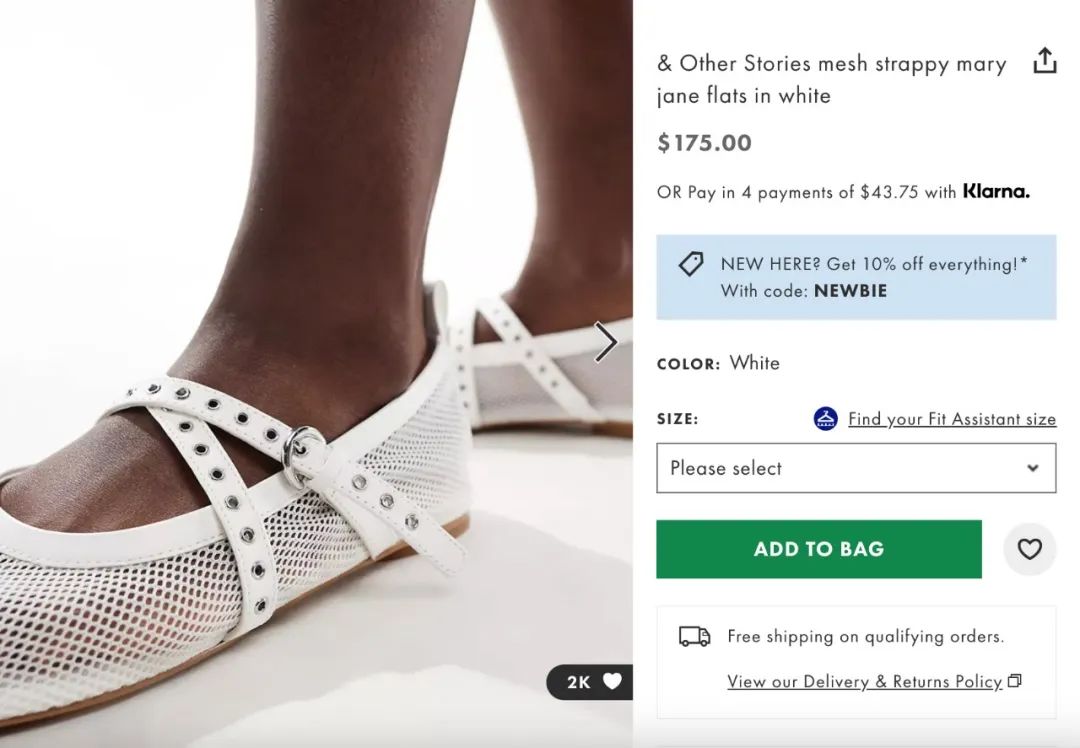Open 'Find your Fit Assistant size' link
The width and height of the screenshot is (1080, 748).
click(x=951, y=419)
